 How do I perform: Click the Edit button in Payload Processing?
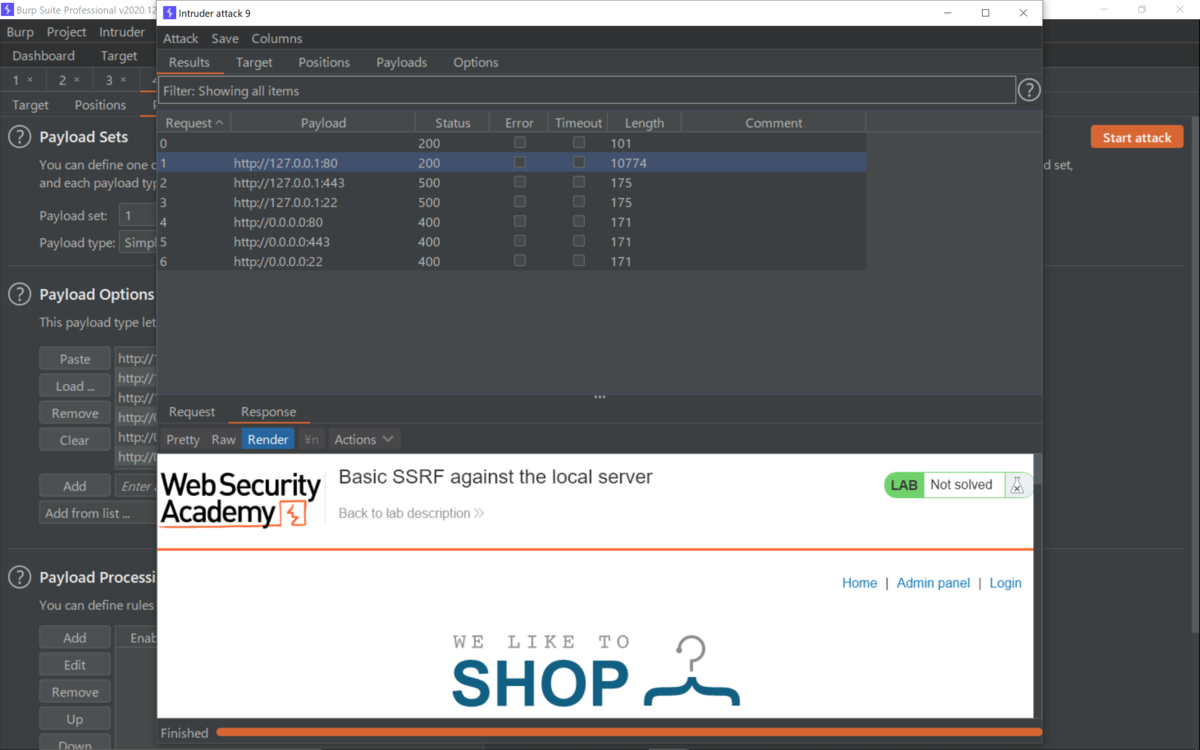(x=75, y=665)
